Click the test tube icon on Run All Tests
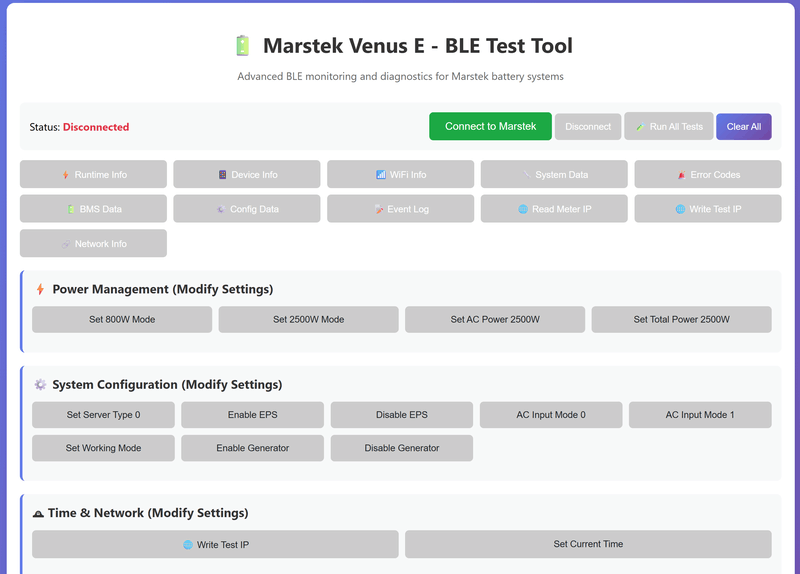The height and width of the screenshot is (574, 800). coord(640,127)
